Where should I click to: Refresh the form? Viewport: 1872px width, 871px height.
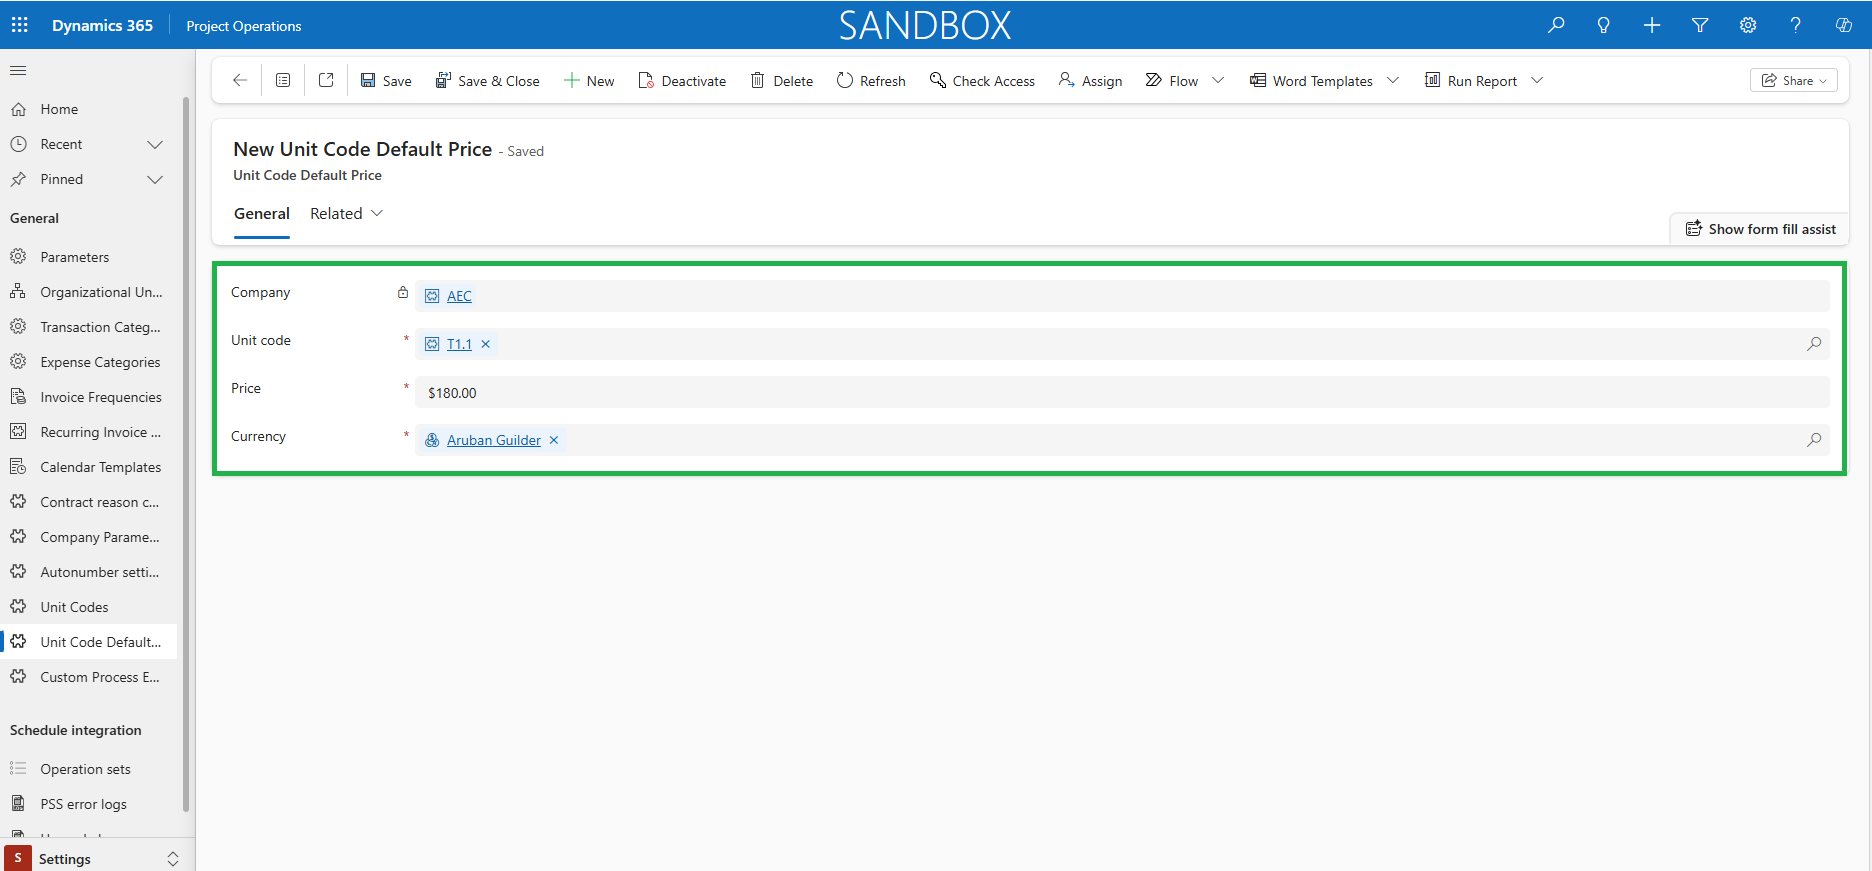coord(871,81)
